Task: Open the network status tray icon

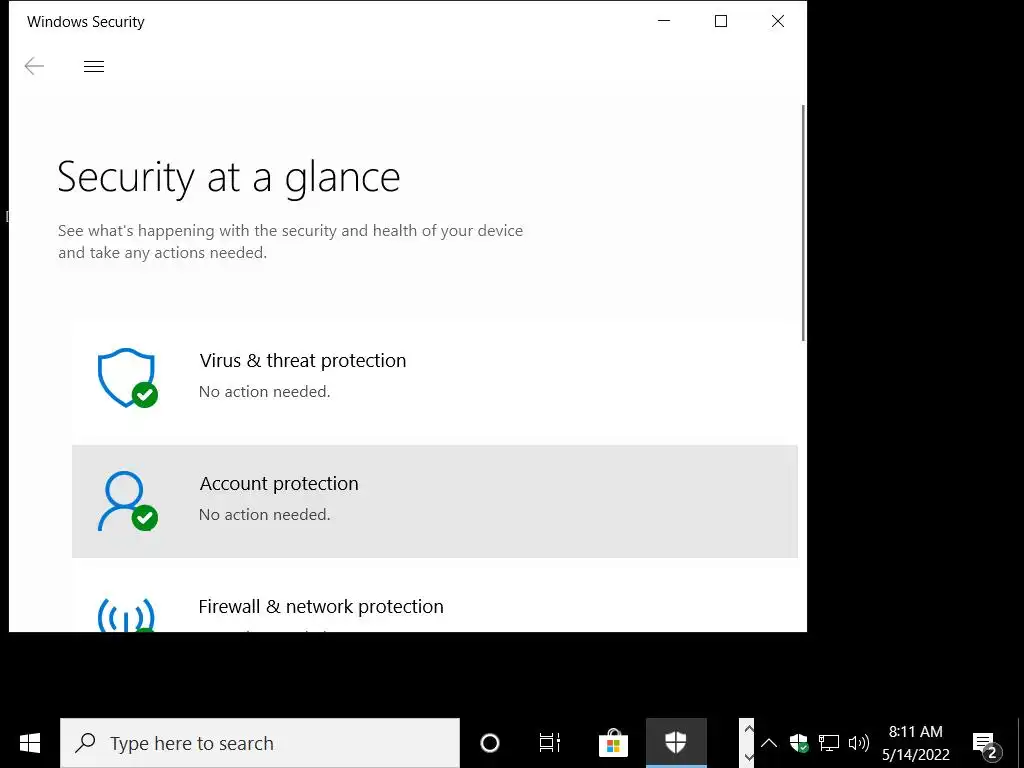Action: pyautogui.click(x=829, y=743)
